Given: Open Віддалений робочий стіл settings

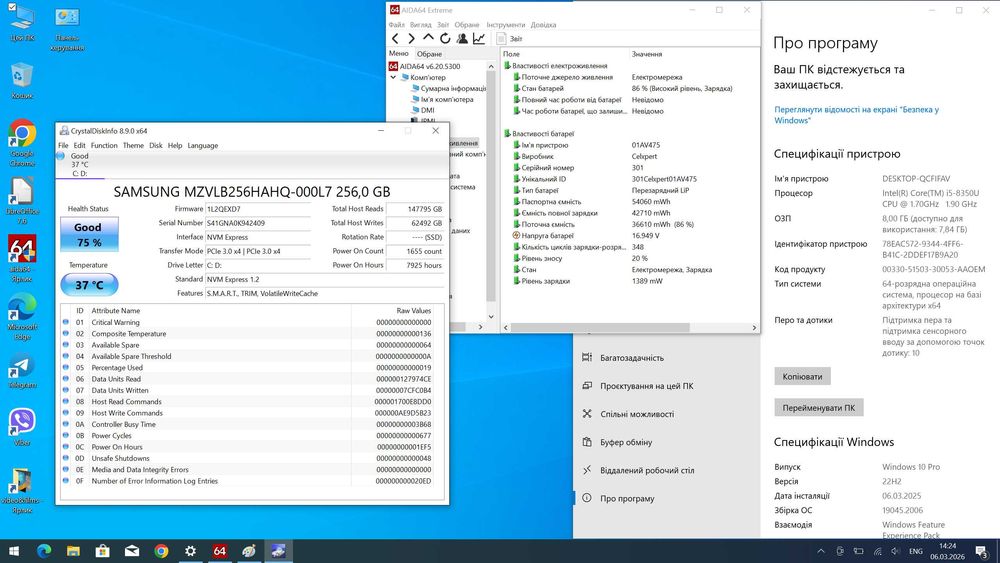Looking at the screenshot, I should point(666,470).
